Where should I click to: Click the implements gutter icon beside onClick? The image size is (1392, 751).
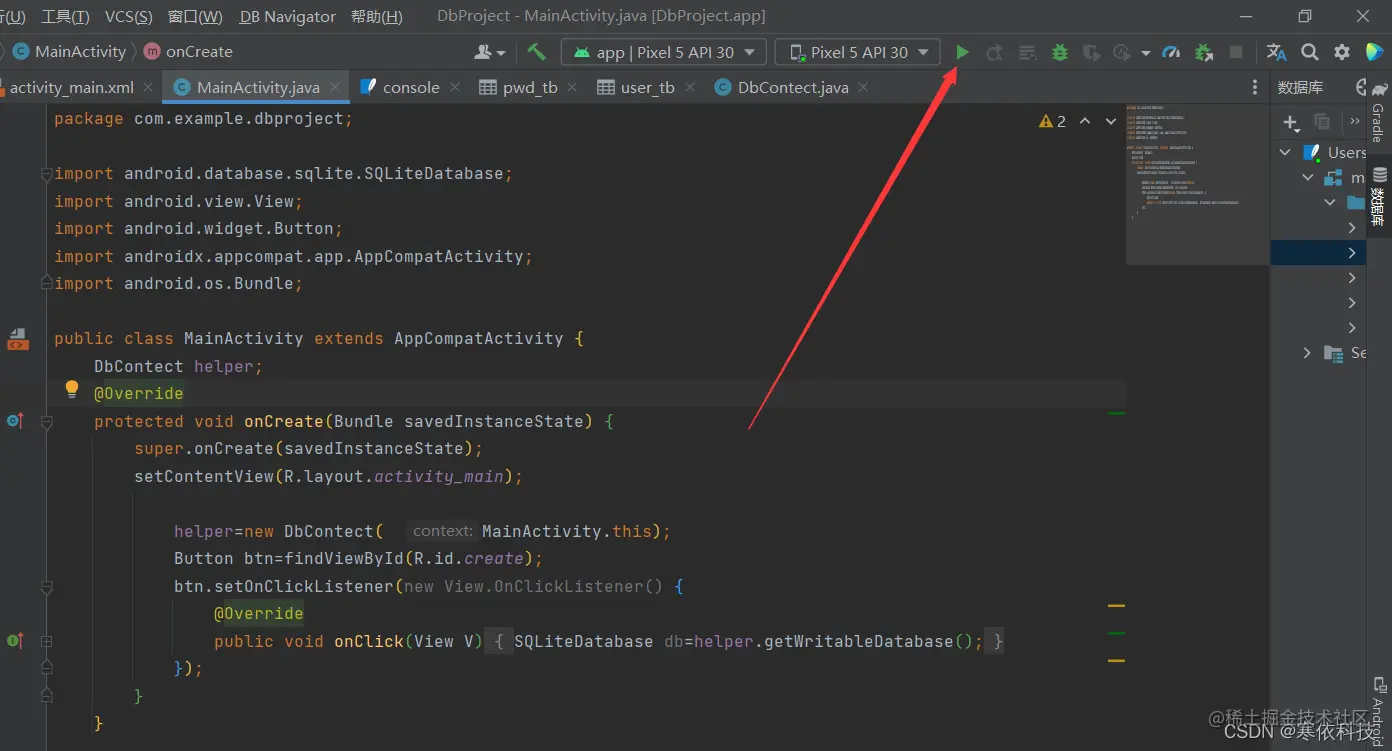[14, 640]
